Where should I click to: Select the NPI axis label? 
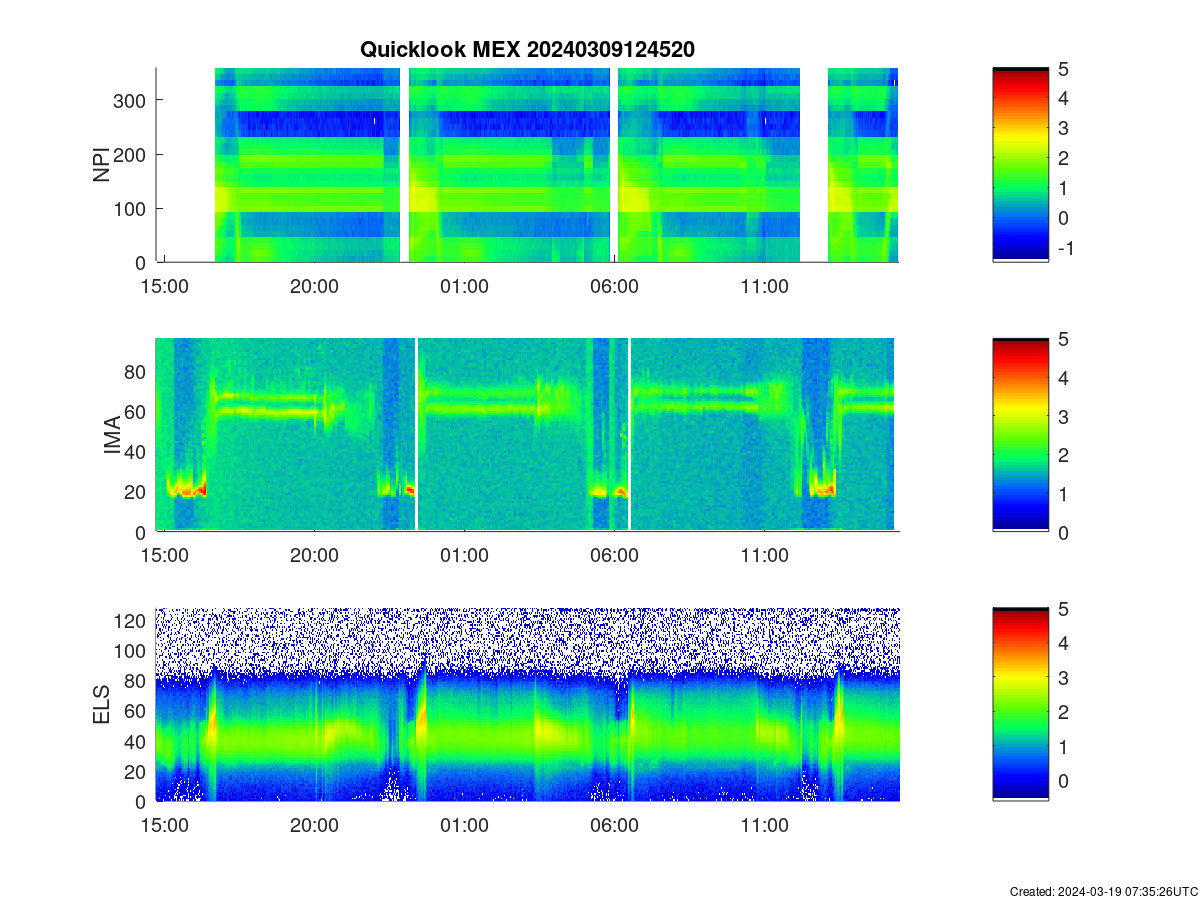pos(102,165)
